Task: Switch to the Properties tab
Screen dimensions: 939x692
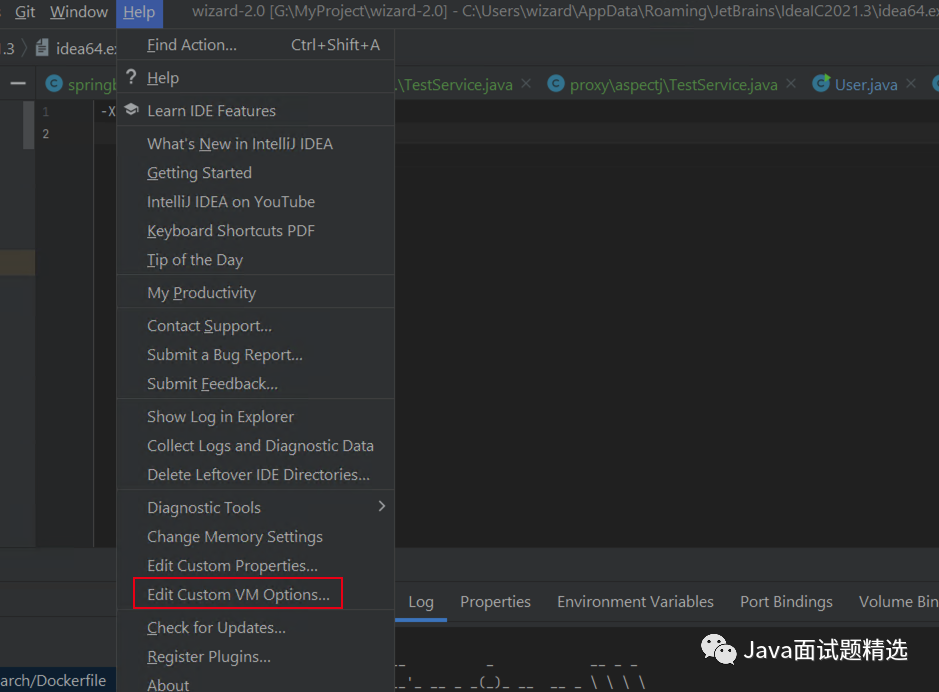Action: (495, 602)
